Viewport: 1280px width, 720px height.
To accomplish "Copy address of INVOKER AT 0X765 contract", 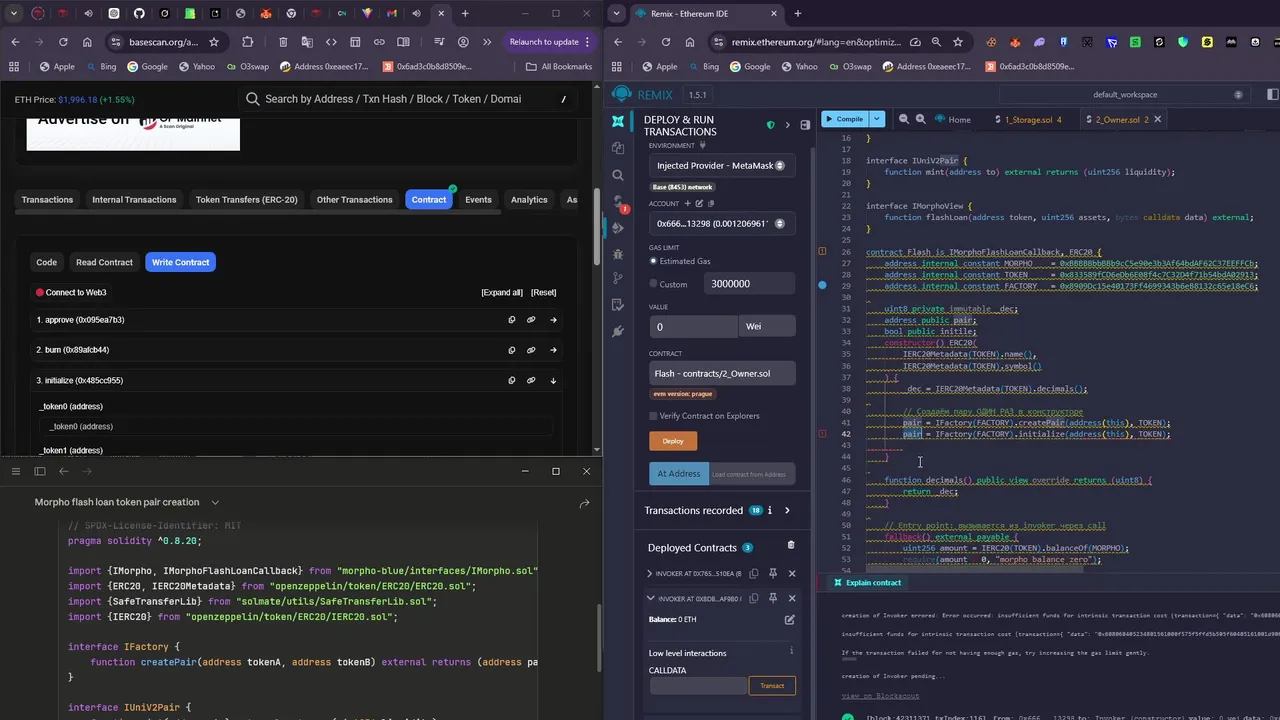I will pos(754,574).
